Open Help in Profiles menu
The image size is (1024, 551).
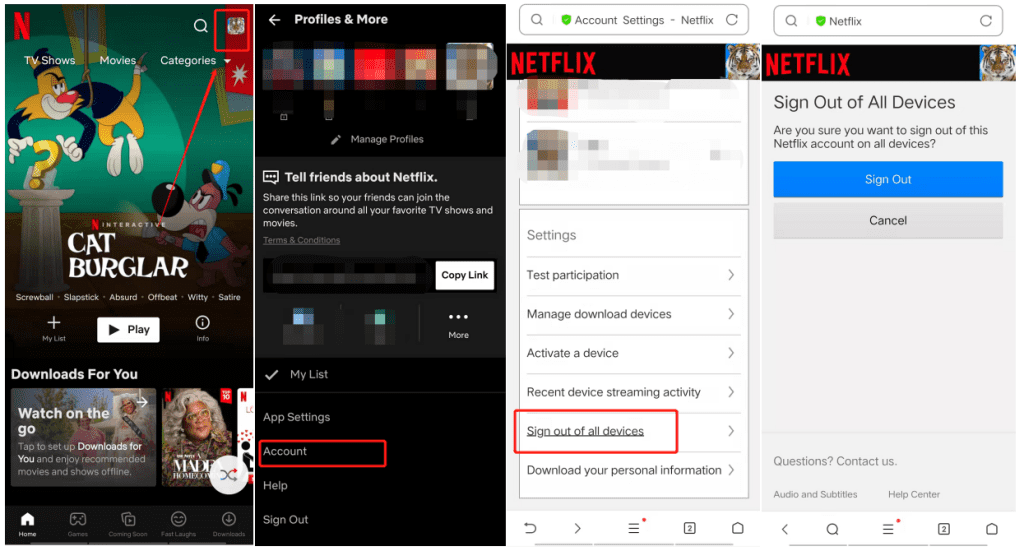click(x=275, y=486)
